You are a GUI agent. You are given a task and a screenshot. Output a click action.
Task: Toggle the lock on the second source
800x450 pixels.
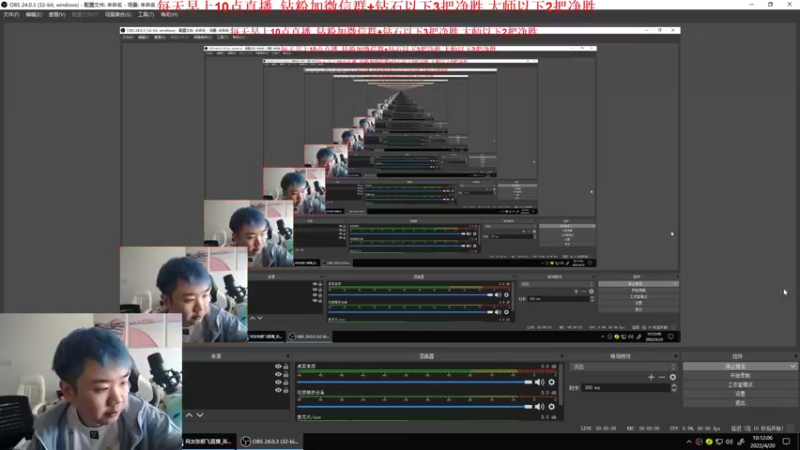pyautogui.click(x=286, y=374)
